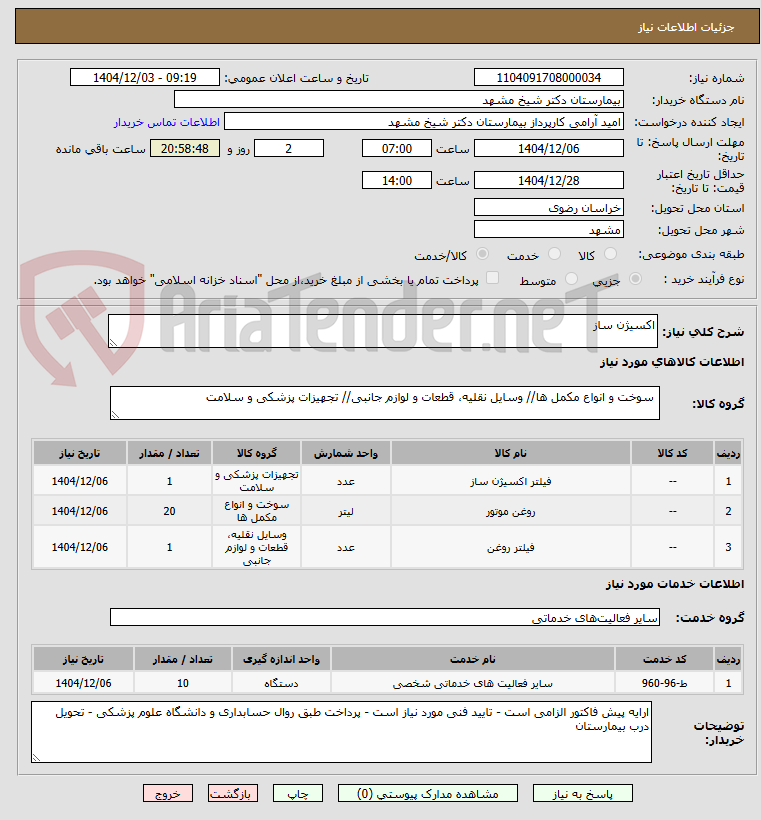Viewport: 761px width, 820px height.
Task: Click buyer organization field 'بیمارستان دکتر شیخ مشهد'
Action: point(399,99)
